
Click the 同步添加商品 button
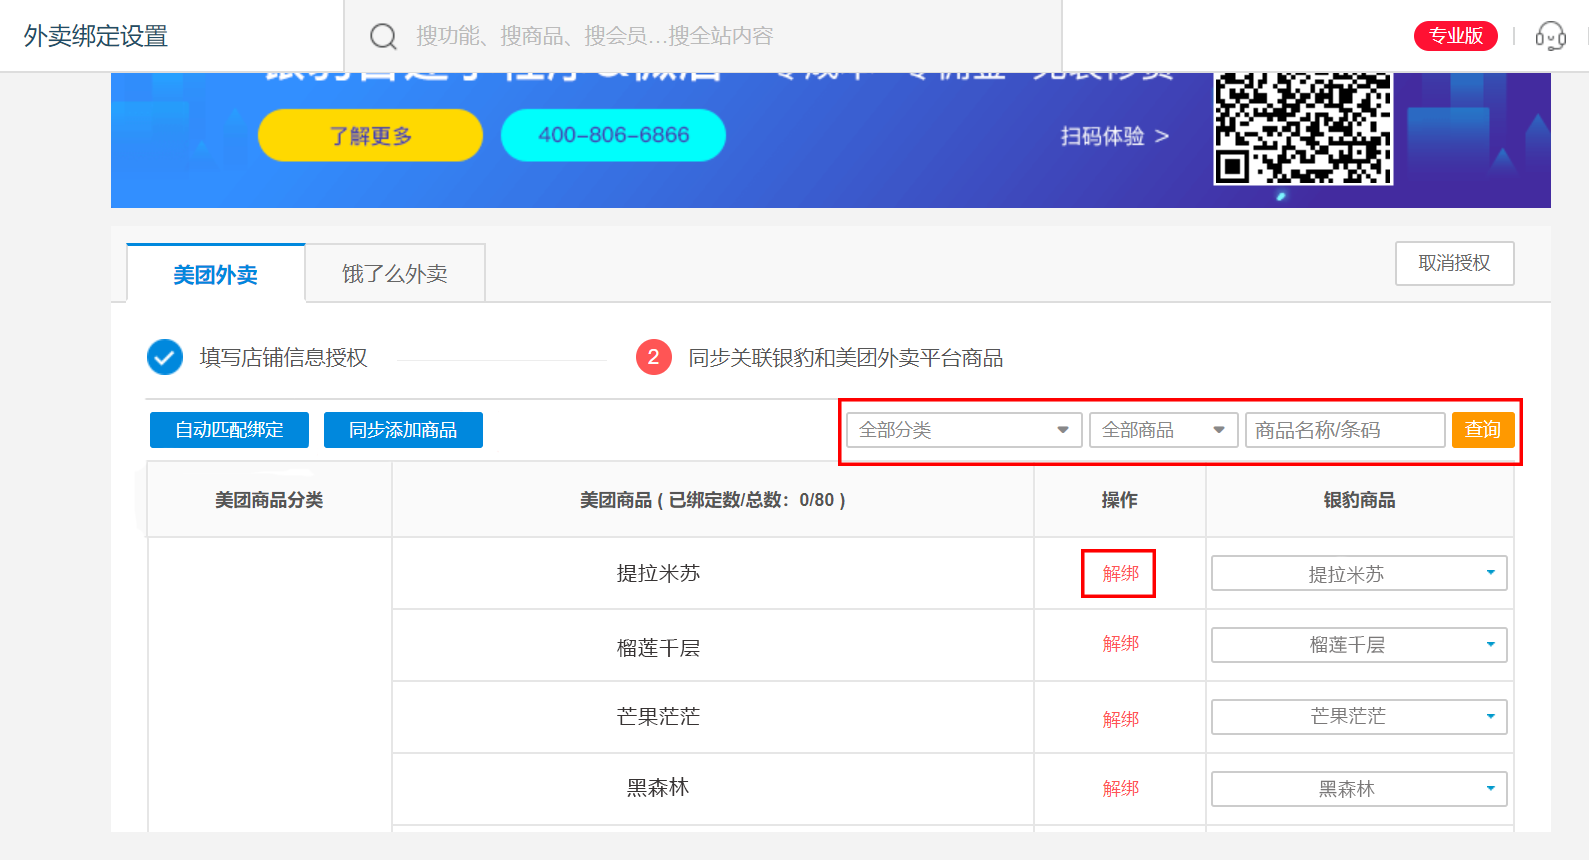pyautogui.click(x=403, y=430)
